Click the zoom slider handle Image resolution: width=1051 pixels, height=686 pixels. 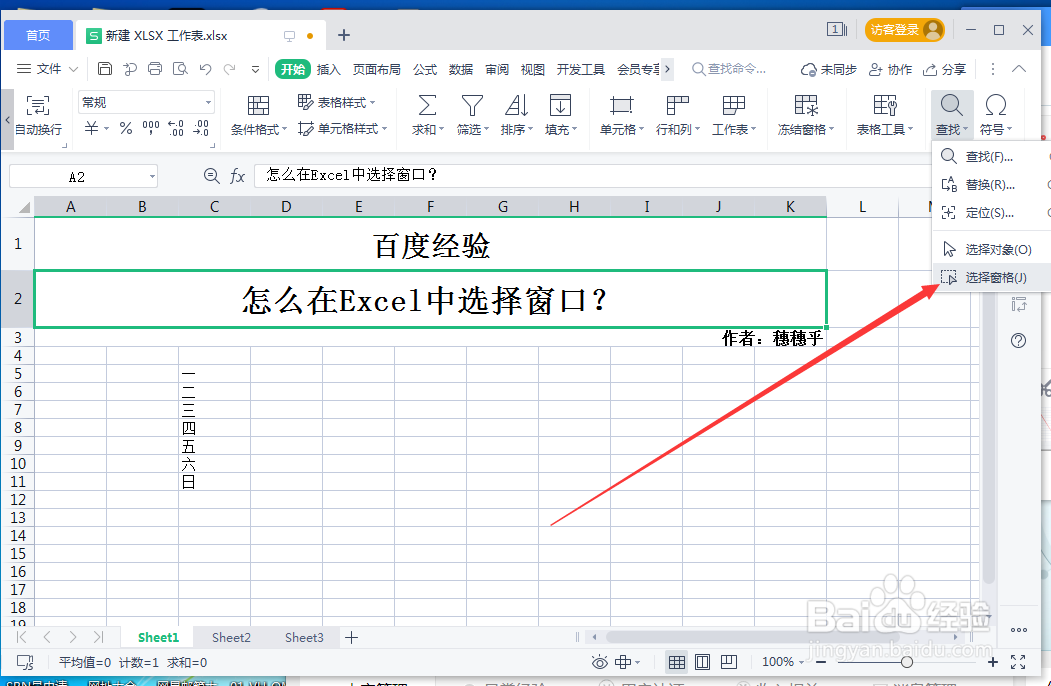pos(906,662)
